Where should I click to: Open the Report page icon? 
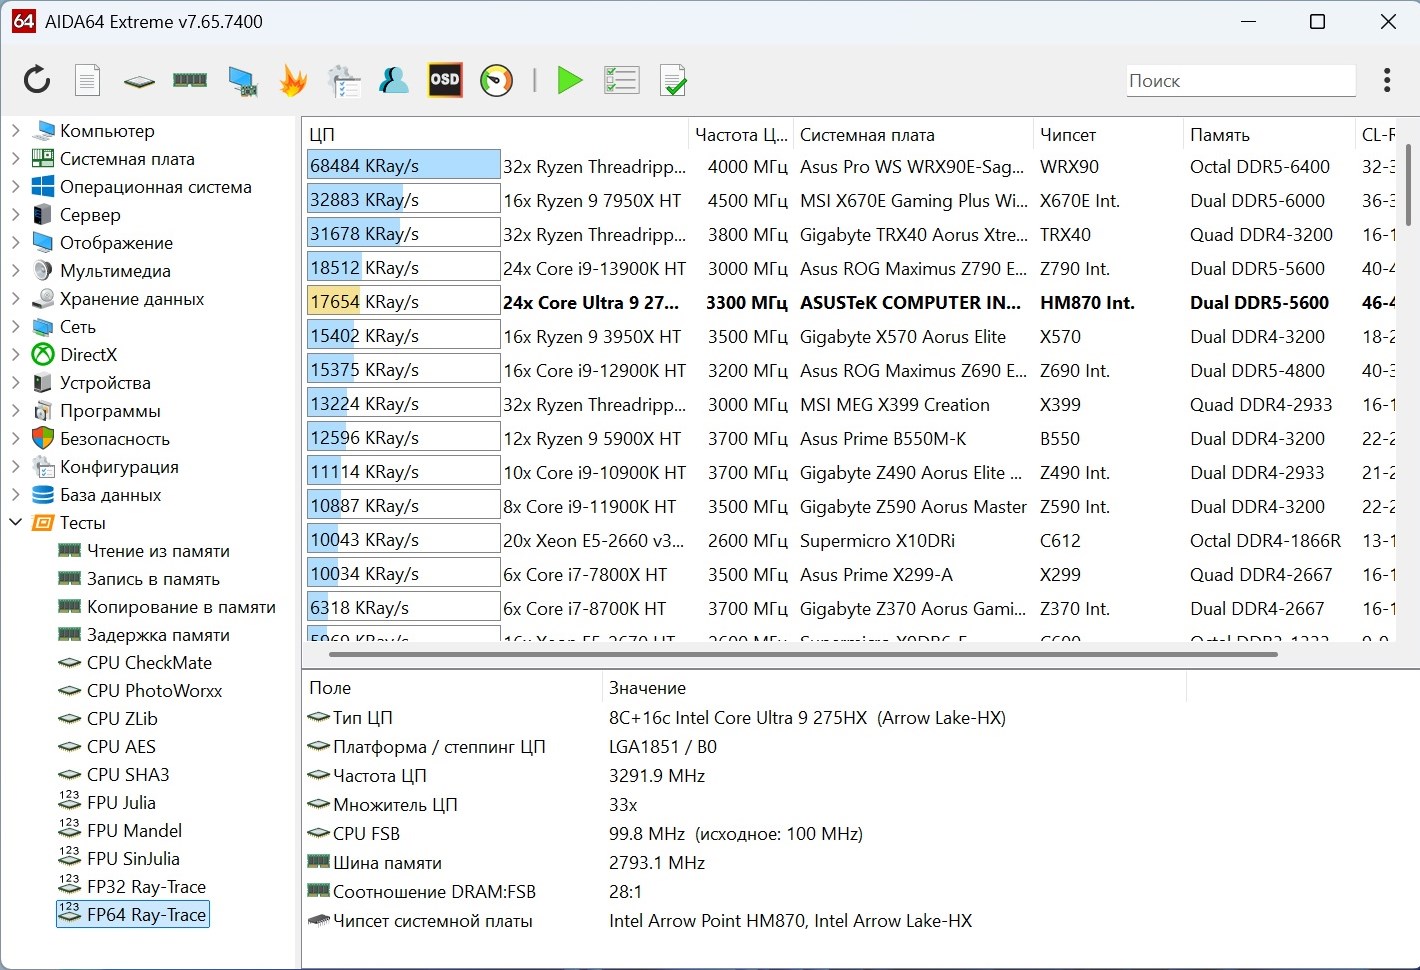88,80
